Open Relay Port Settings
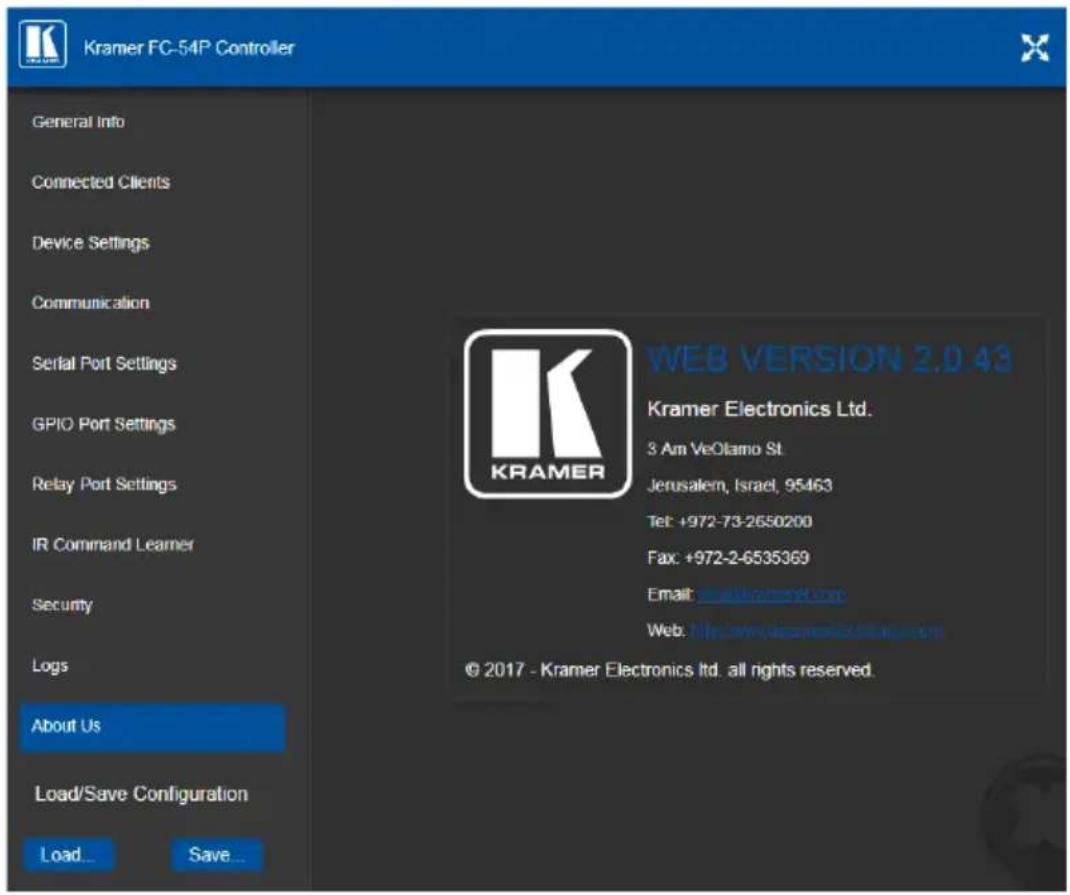The width and height of the screenshot is (1070, 895). click(104, 484)
